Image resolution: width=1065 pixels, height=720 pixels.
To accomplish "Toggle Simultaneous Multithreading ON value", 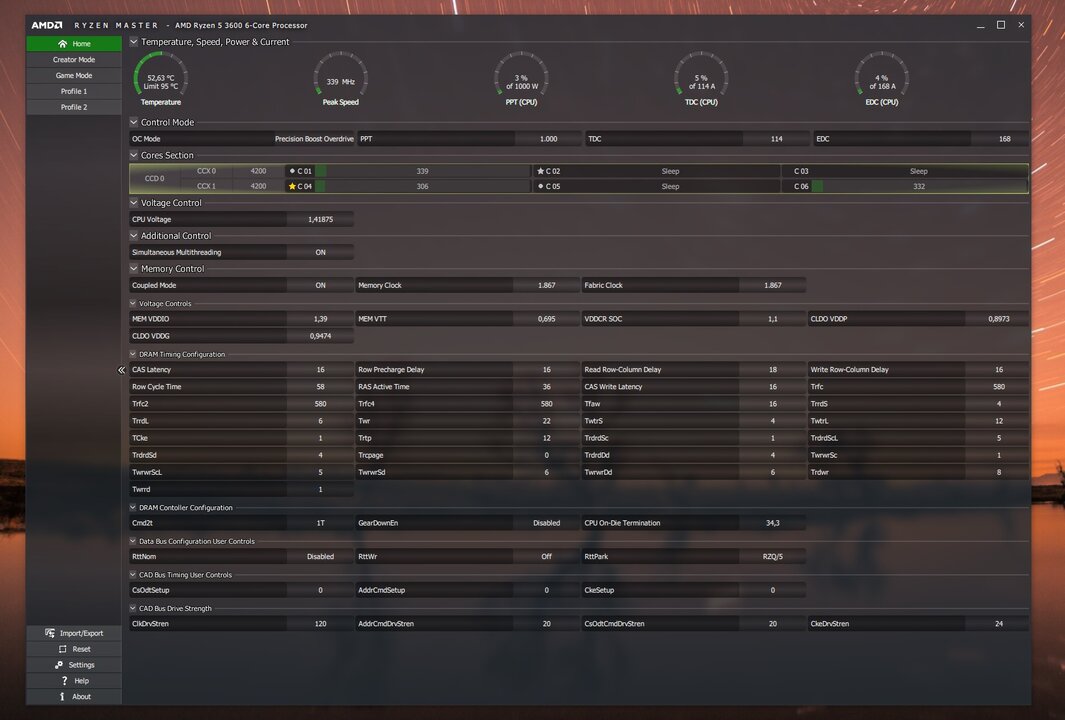I will pos(321,253).
